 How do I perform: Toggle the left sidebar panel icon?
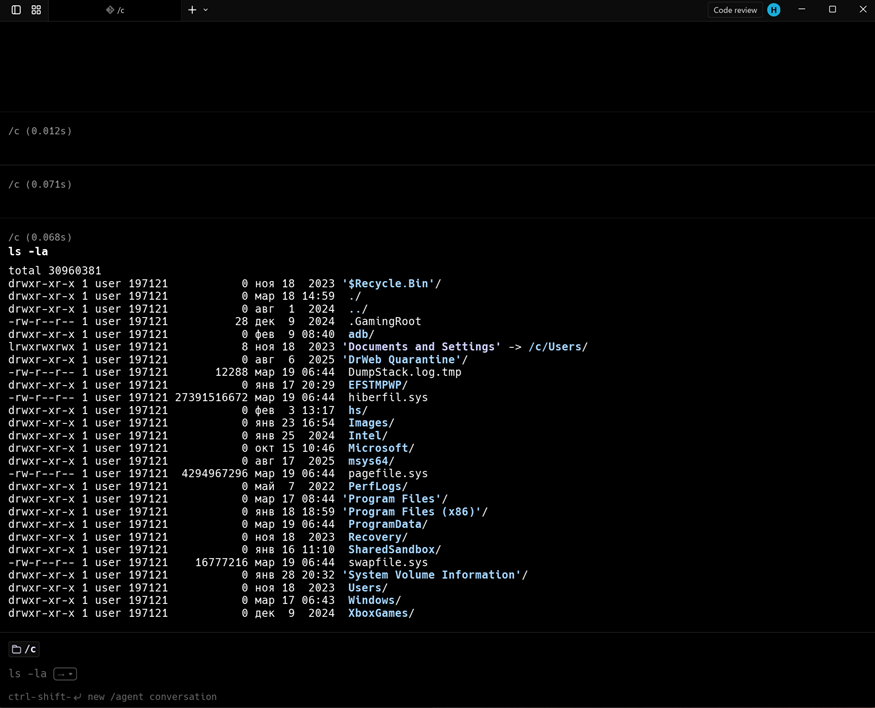(16, 10)
